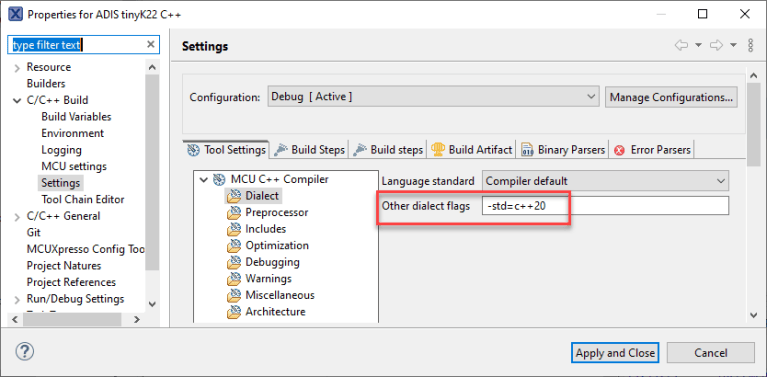Expand the Run/Debug Settings node
Screen dimensions: 767x377
17,299
